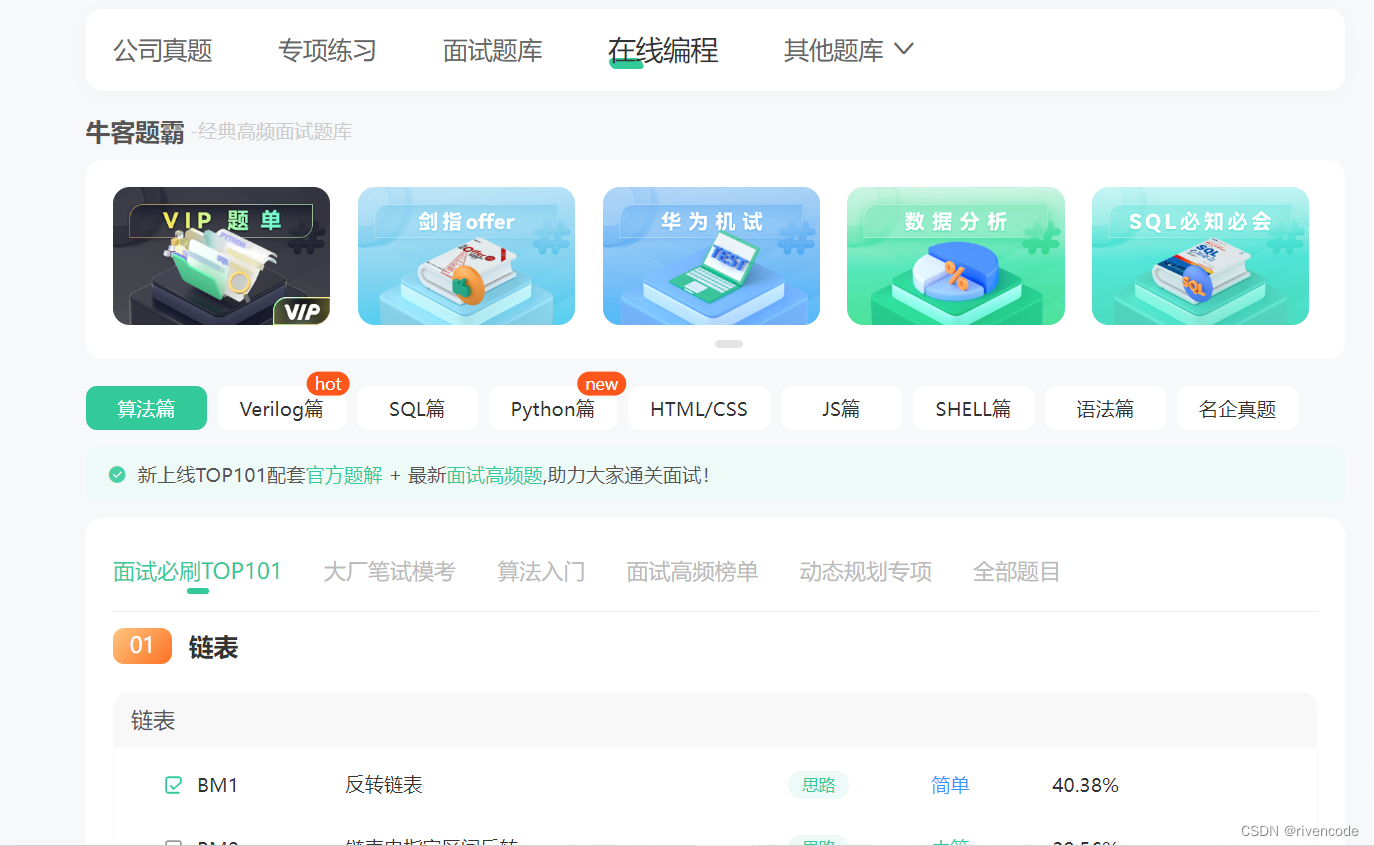This screenshot has width=1374, height=846.
Task: Select the 在线编程 tab
Action: pyautogui.click(x=663, y=50)
